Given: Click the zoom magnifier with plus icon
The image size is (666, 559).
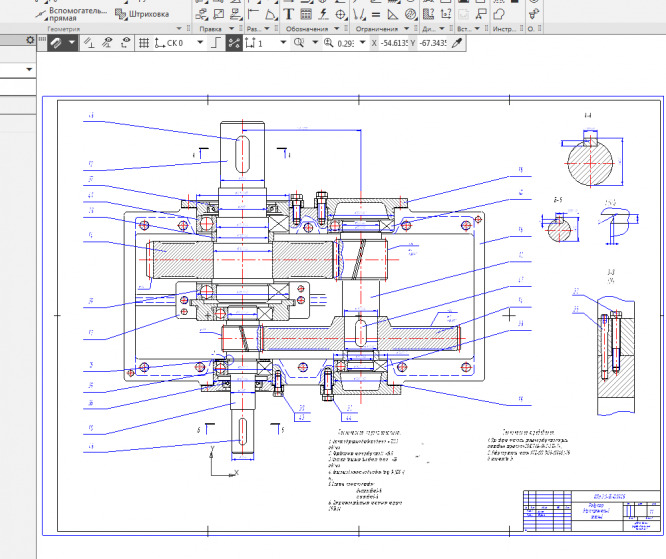Looking at the screenshot, I should pos(328,44).
